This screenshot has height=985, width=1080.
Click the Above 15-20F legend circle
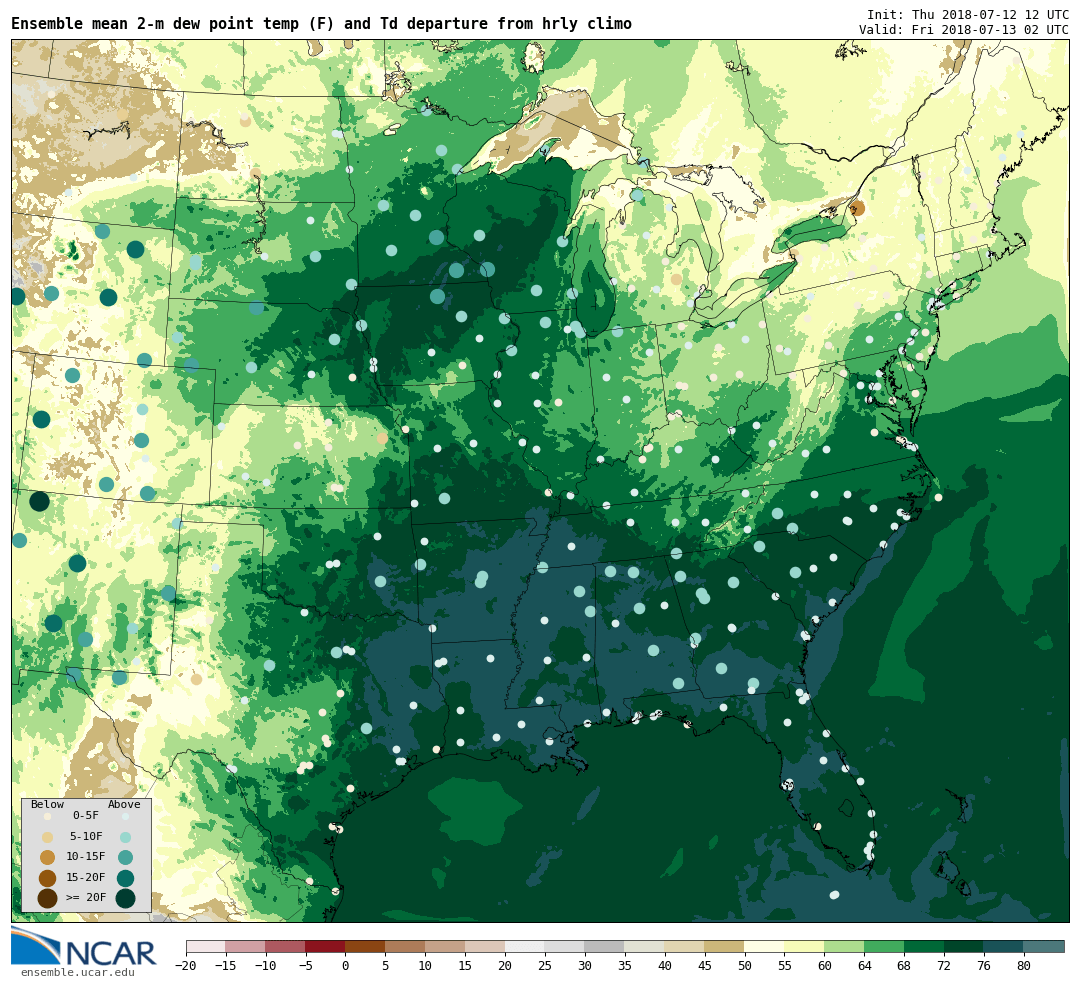(x=125, y=878)
